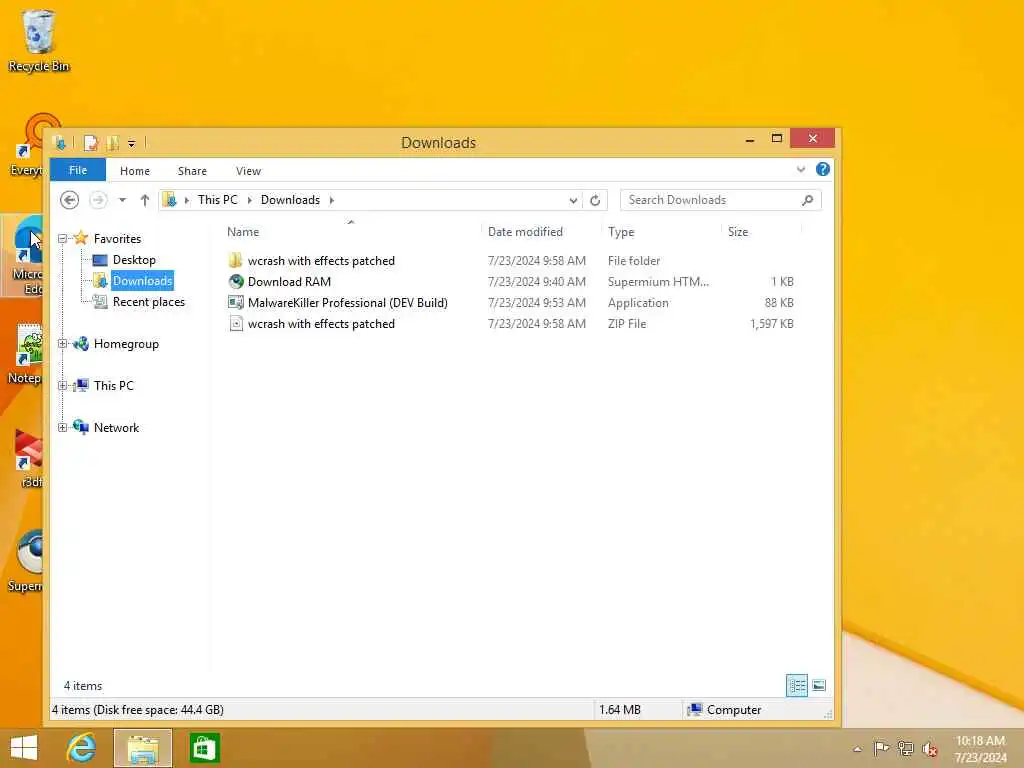1024x768 pixels.
Task: Select the wcrash with effects patched ZIP icon
Action: (236, 323)
